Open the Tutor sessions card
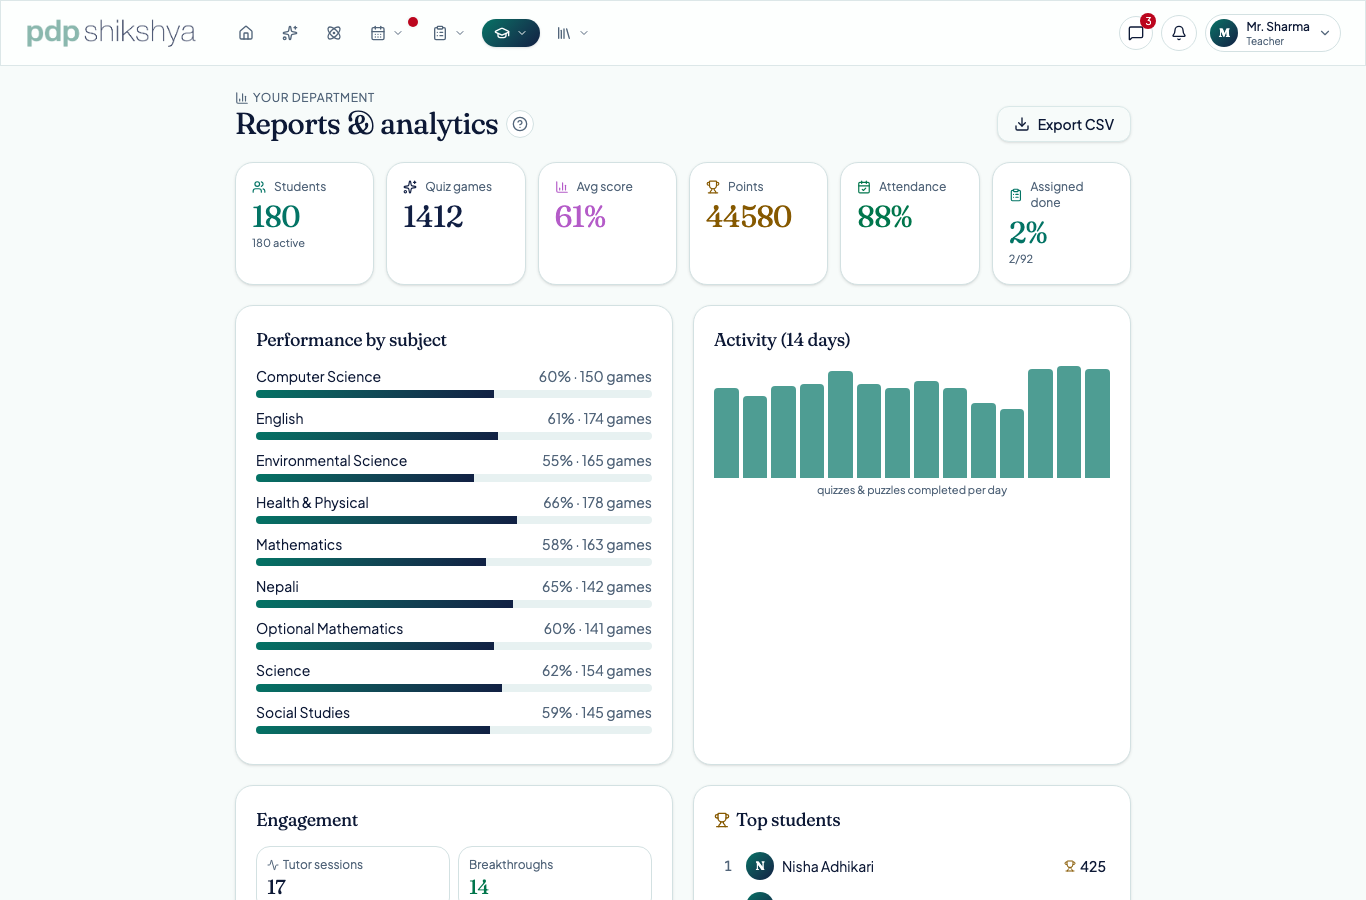 point(353,874)
